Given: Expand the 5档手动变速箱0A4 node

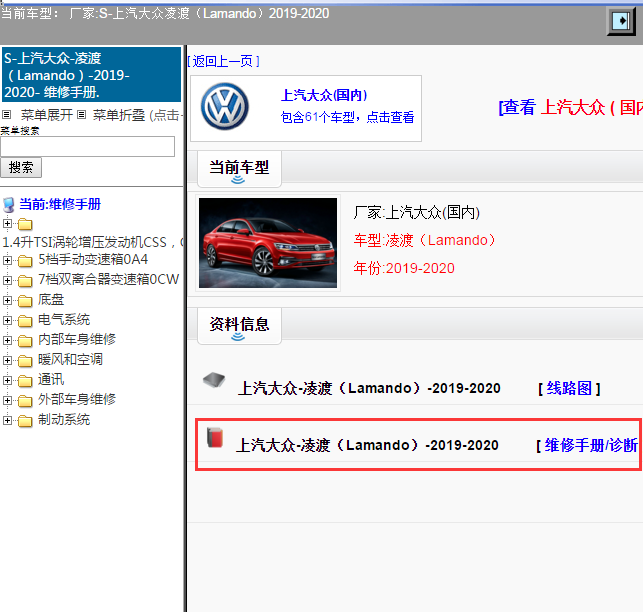Looking at the screenshot, I should (7, 260).
